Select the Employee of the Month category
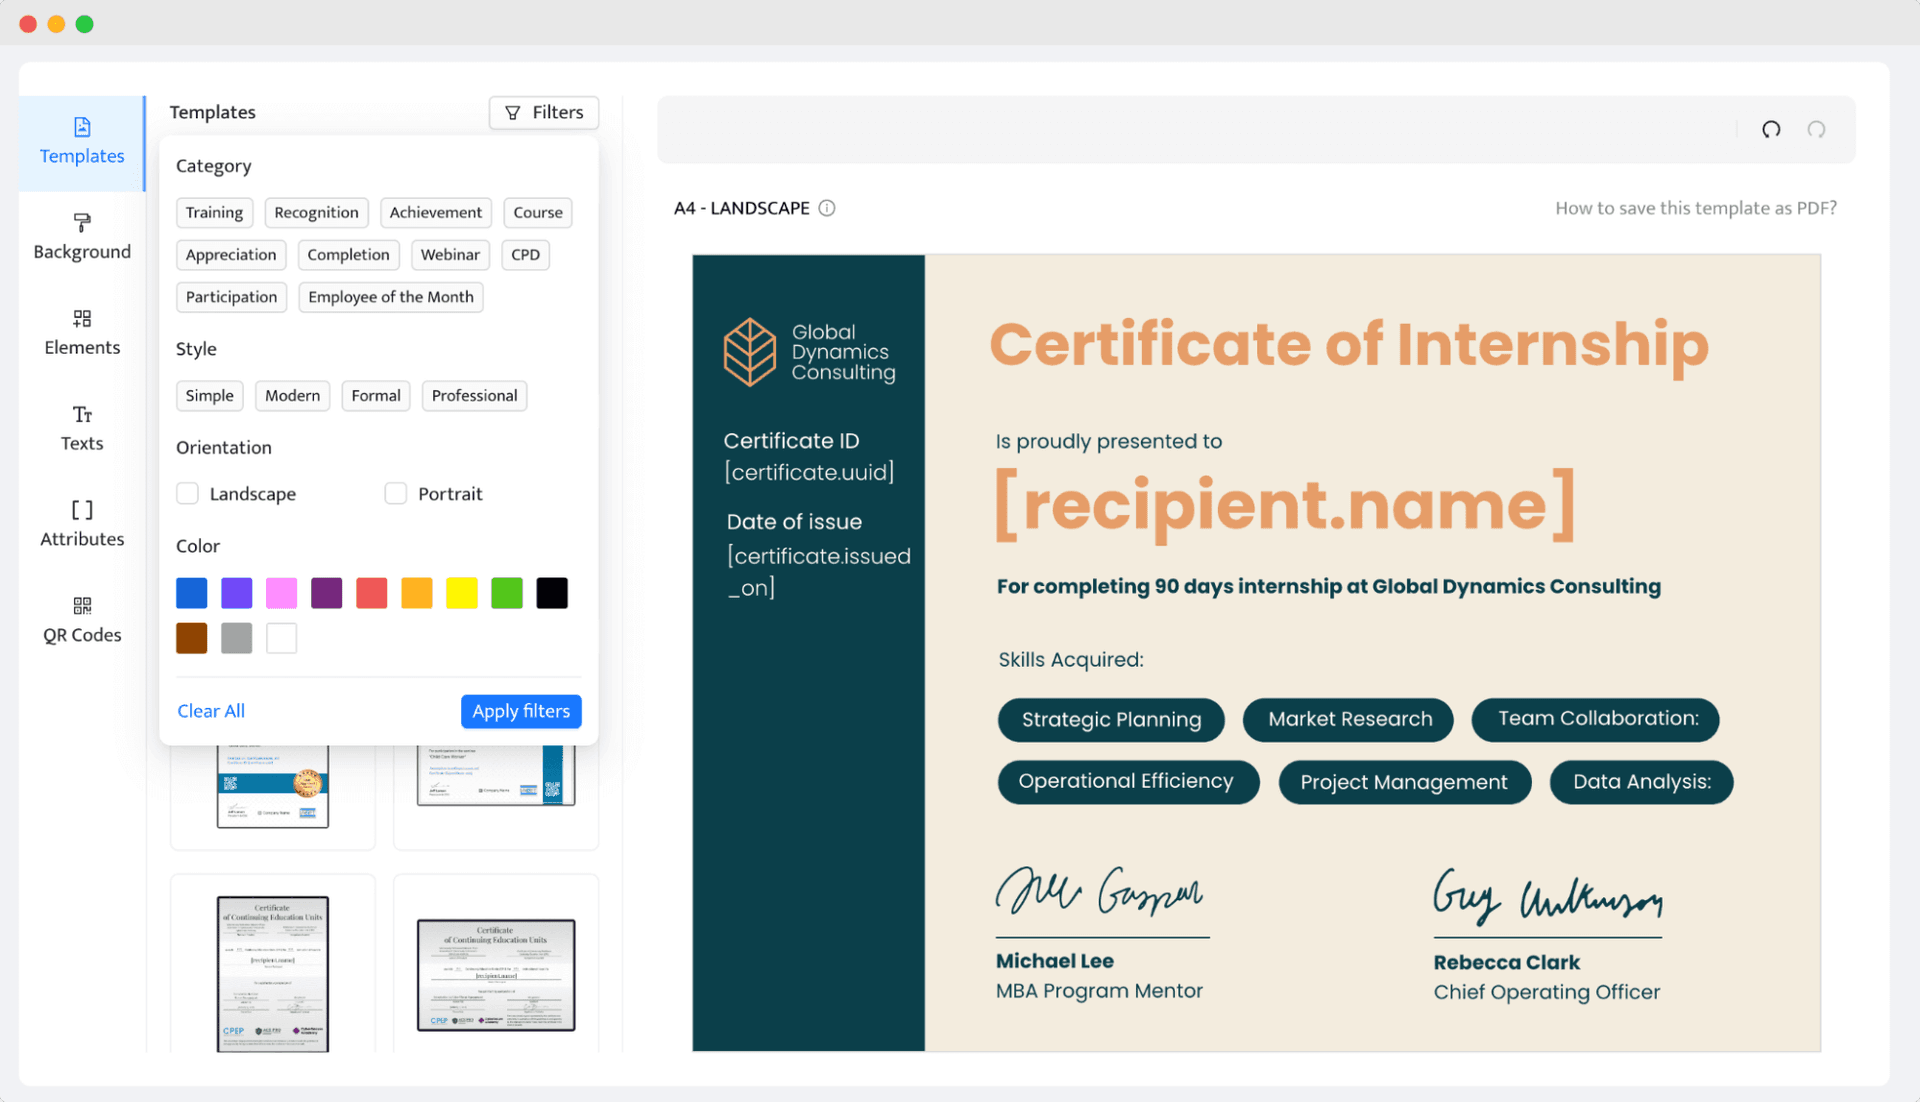 click(390, 297)
